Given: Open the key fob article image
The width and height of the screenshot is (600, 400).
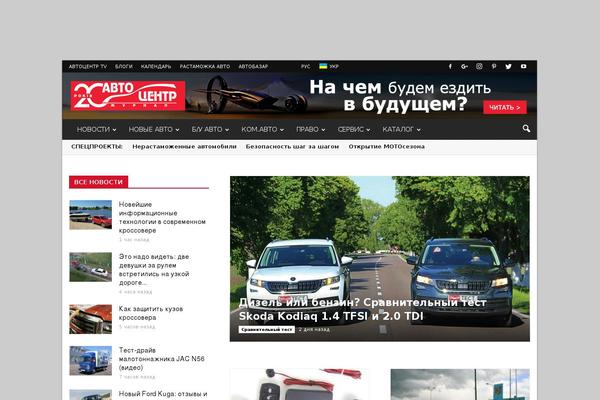Looking at the screenshot, I should [x=299, y=384].
